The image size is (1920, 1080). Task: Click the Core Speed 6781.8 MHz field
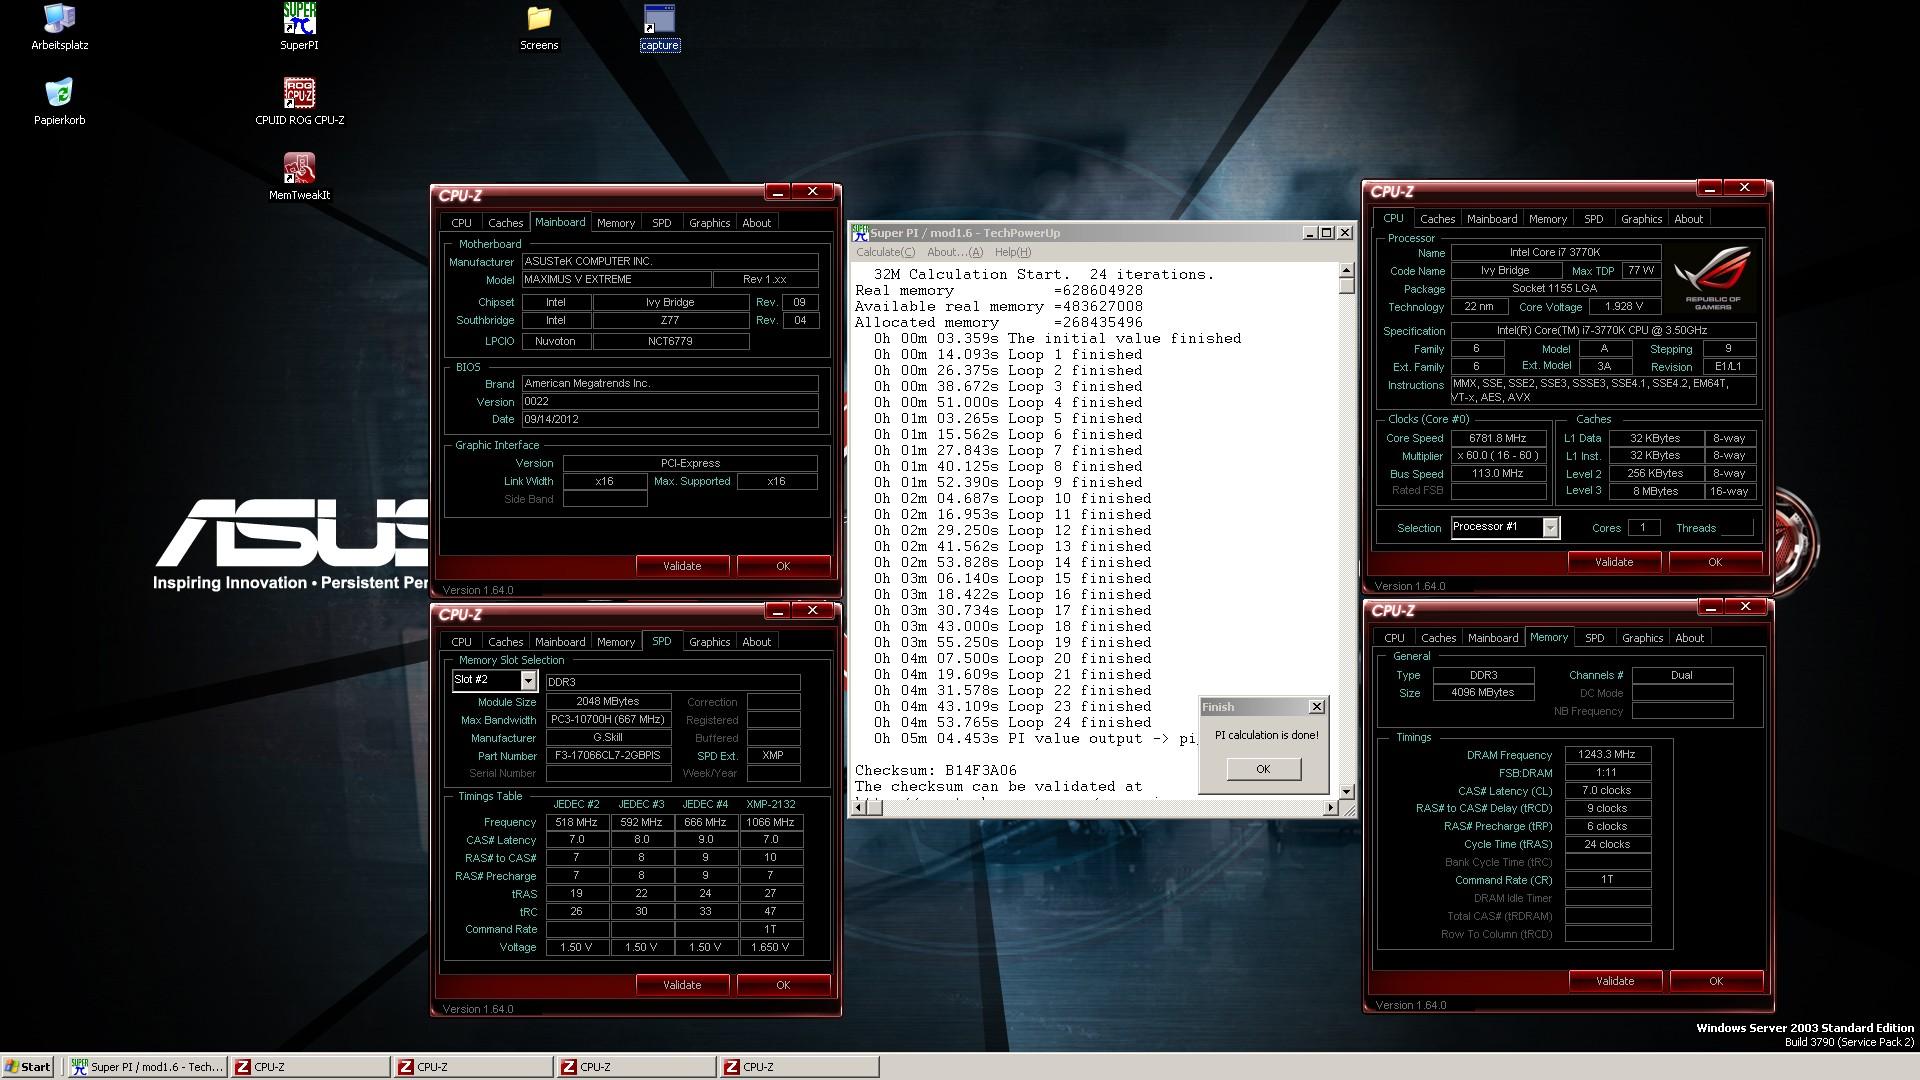[x=1498, y=438]
